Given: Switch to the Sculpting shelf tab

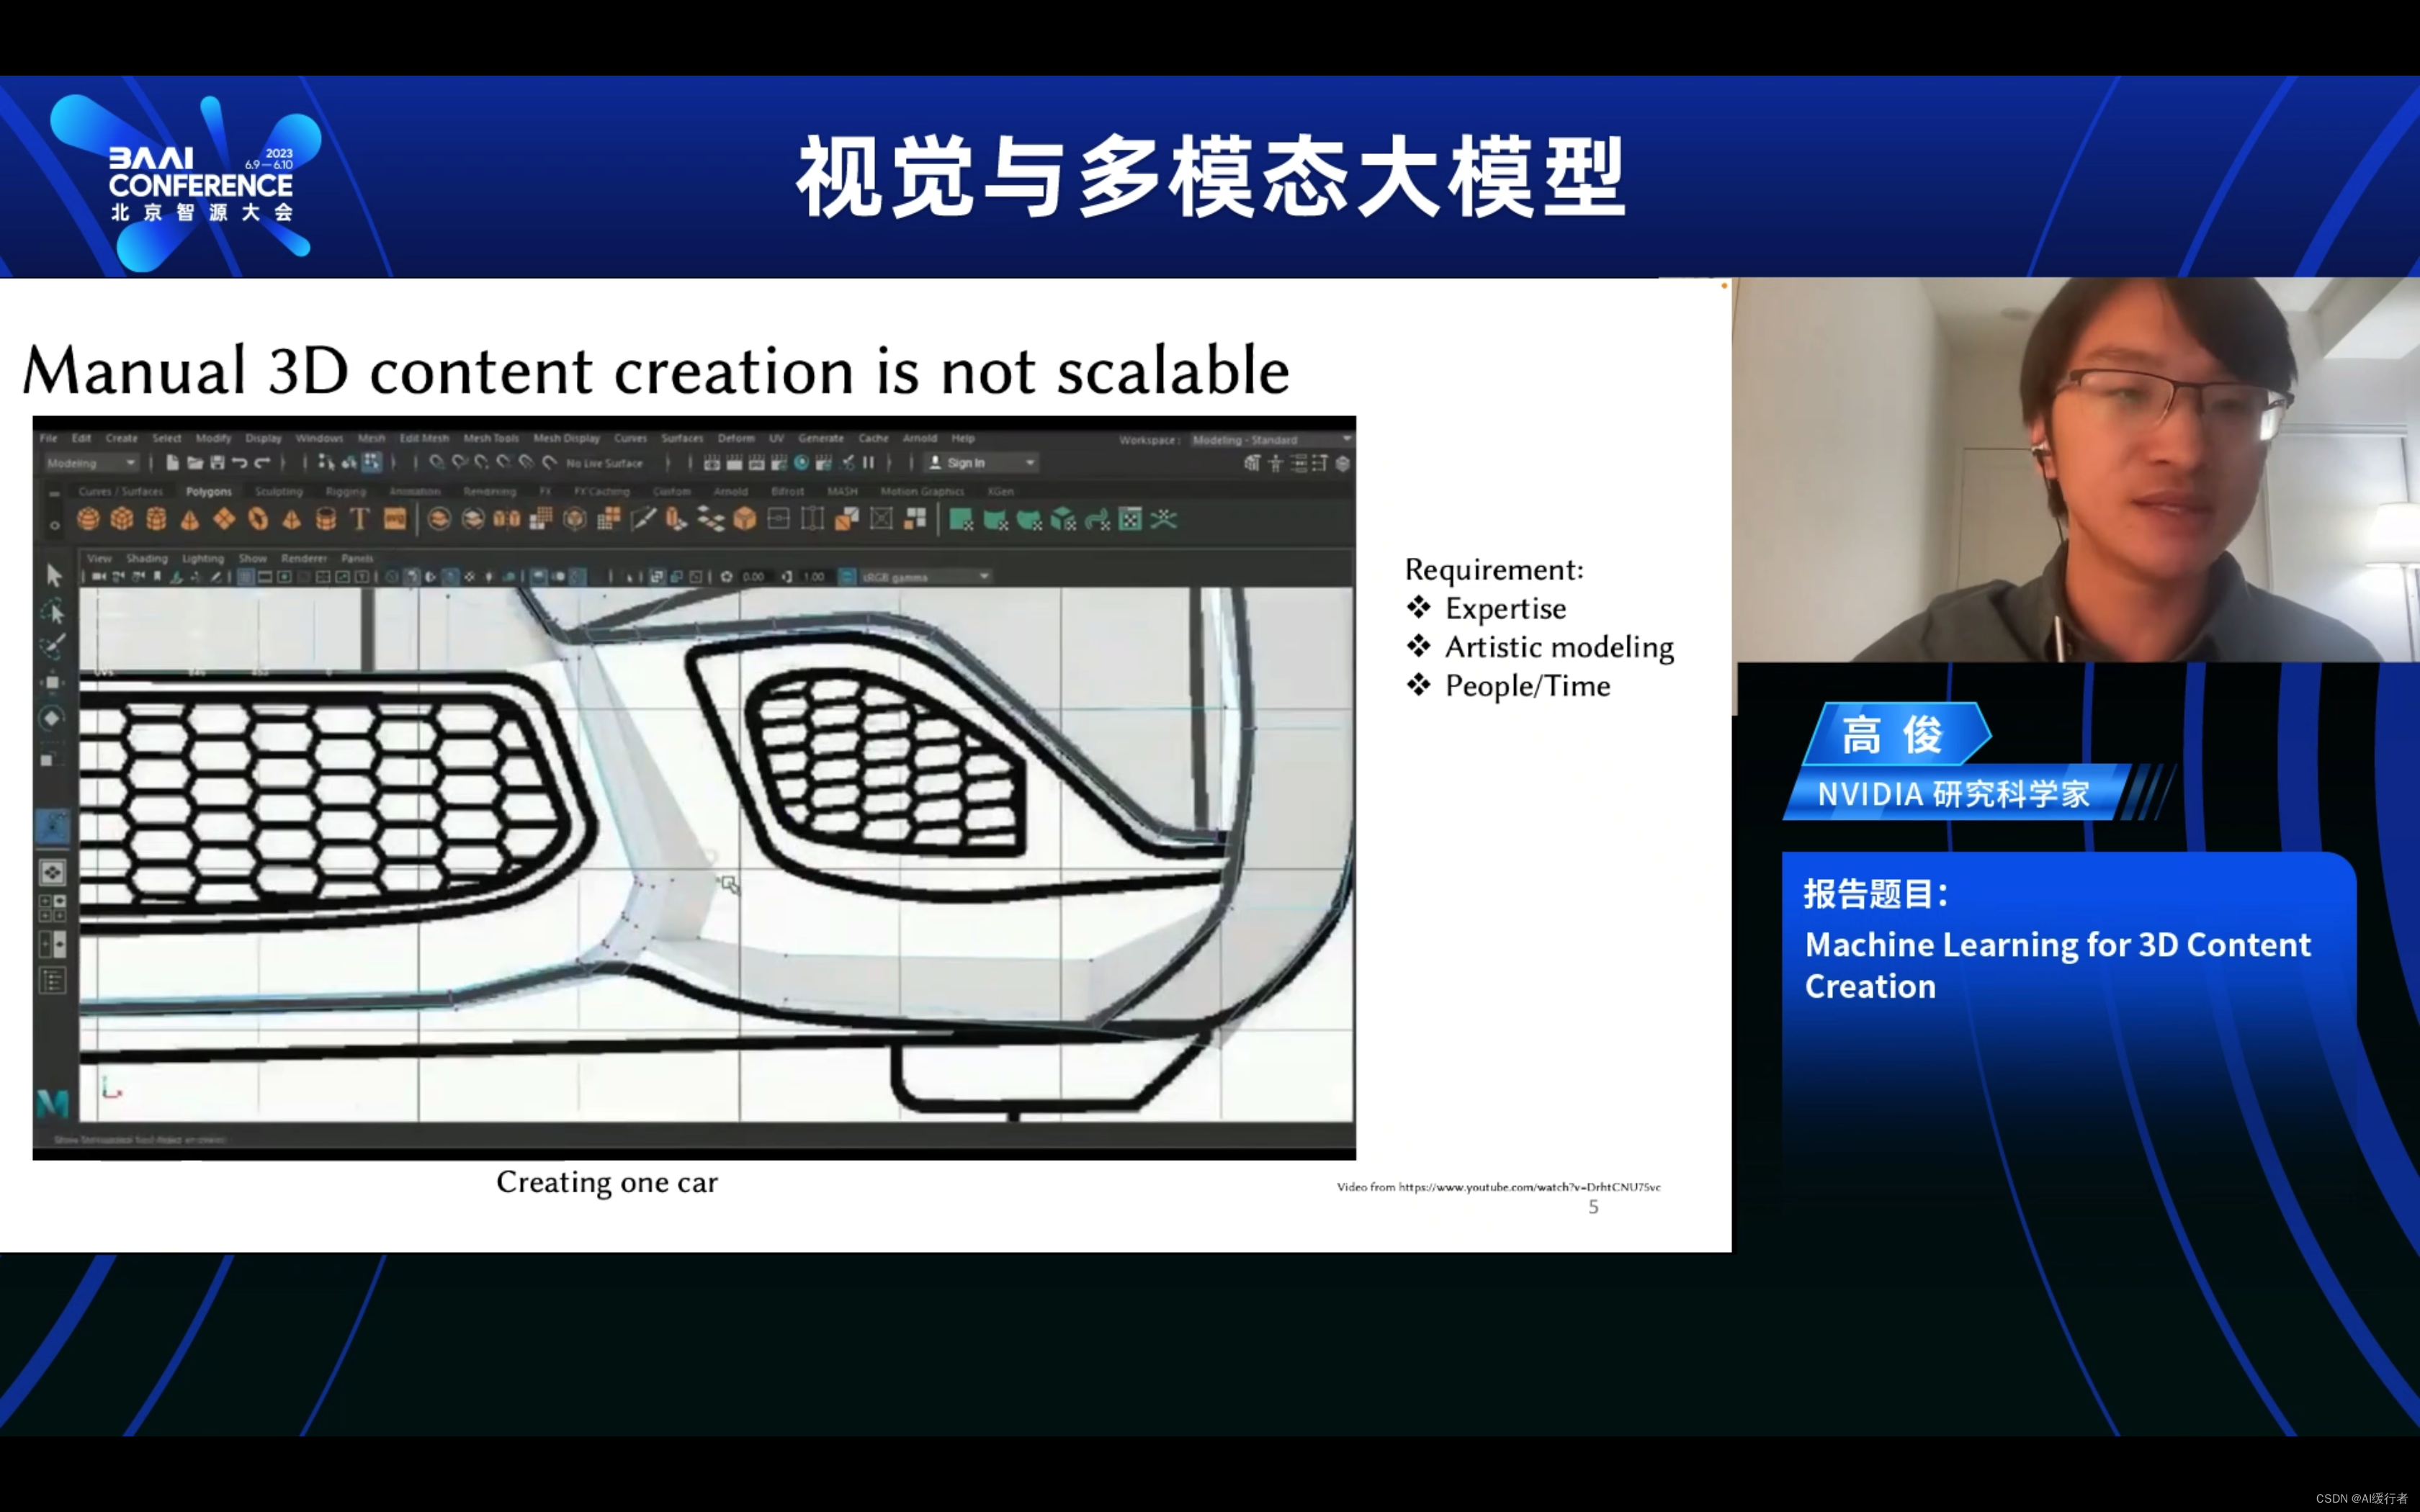Looking at the screenshot, I should (278, 492).
